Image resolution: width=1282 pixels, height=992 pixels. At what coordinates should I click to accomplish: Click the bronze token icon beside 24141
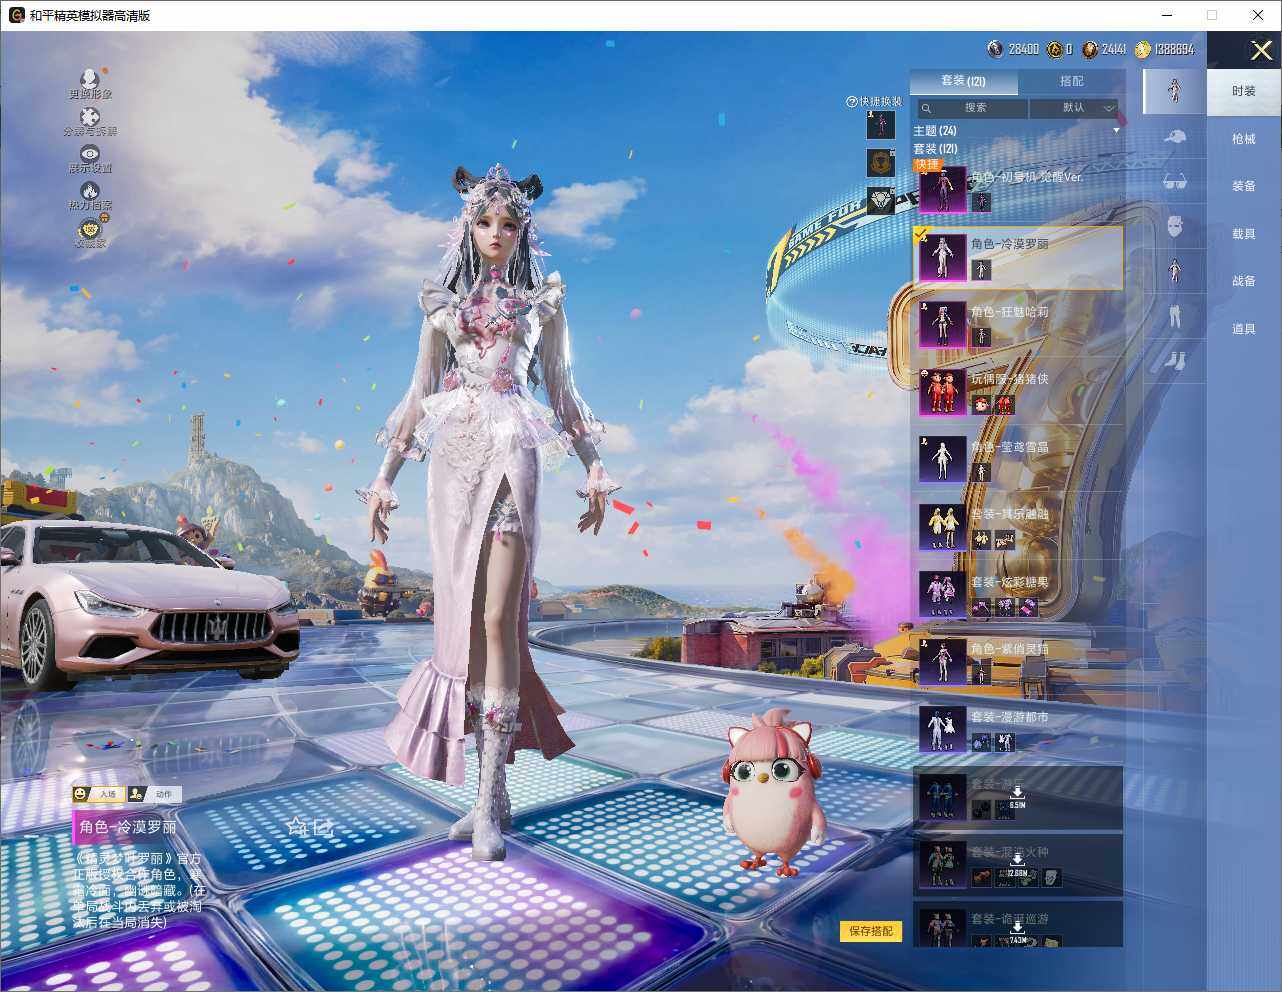click(x=1090, y=49)
